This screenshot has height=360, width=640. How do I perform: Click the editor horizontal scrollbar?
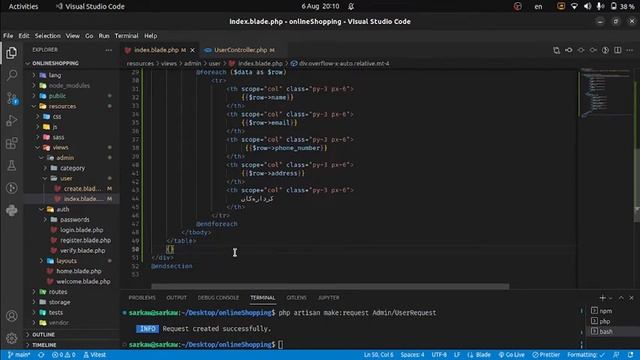pyautogui.click(x=330, y=287)
